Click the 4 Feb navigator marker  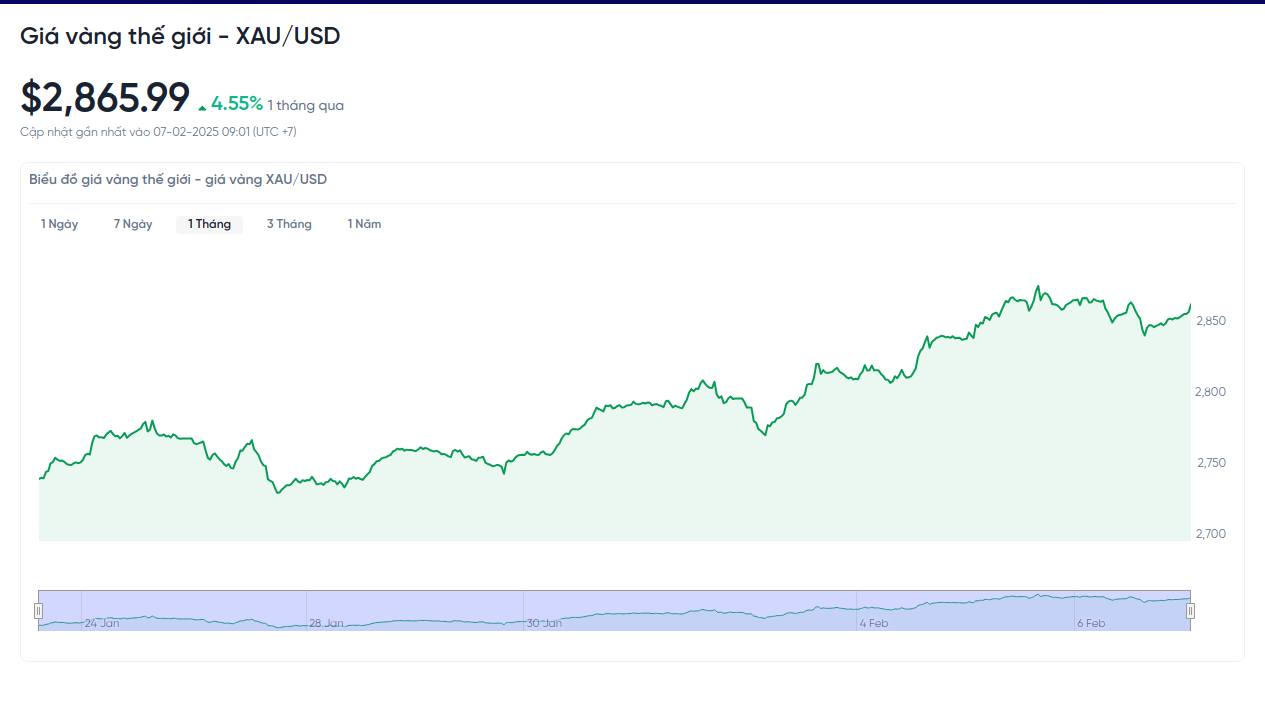click(874, 623)
